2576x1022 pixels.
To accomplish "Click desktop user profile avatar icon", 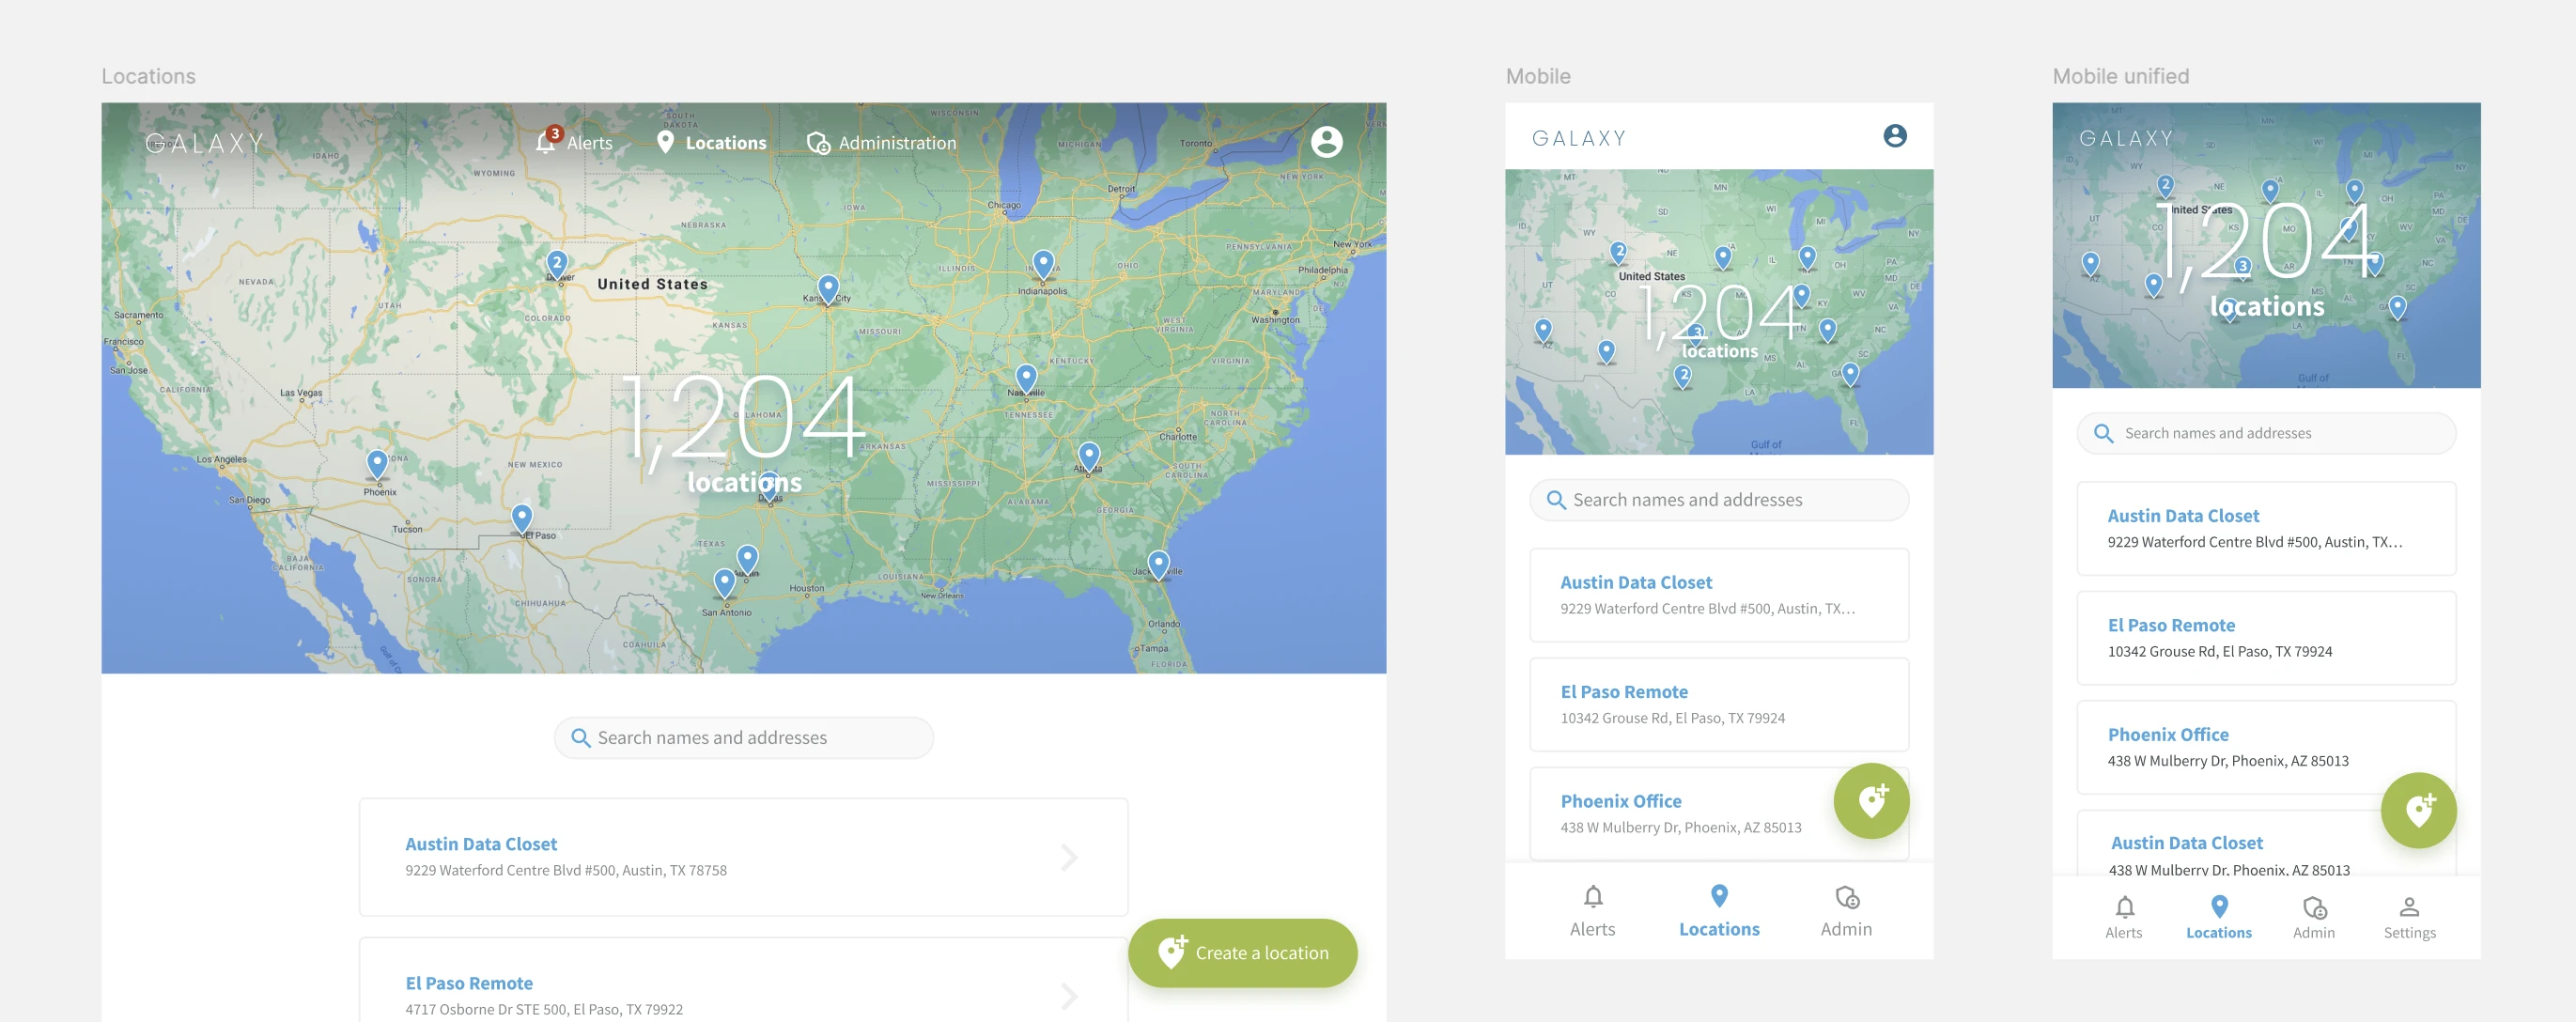I will [x=1326, y=142].
